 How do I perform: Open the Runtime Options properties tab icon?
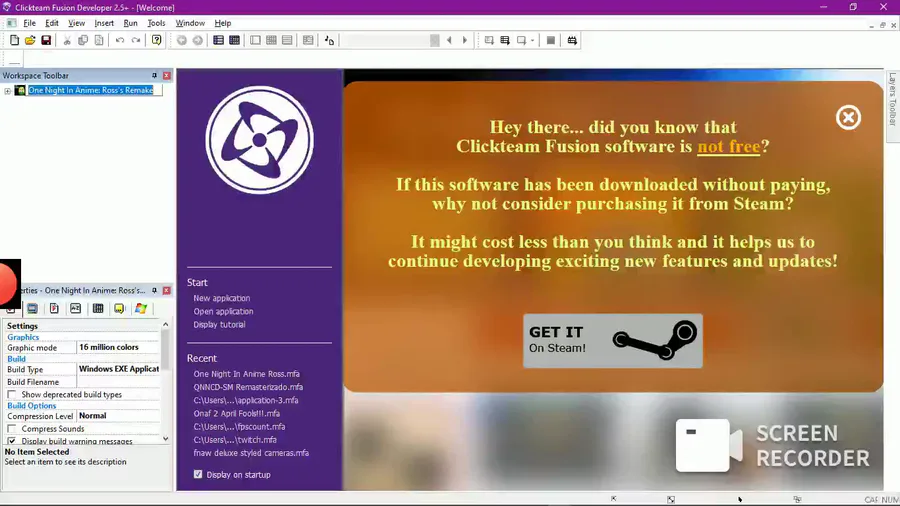(x=54, y=309)
